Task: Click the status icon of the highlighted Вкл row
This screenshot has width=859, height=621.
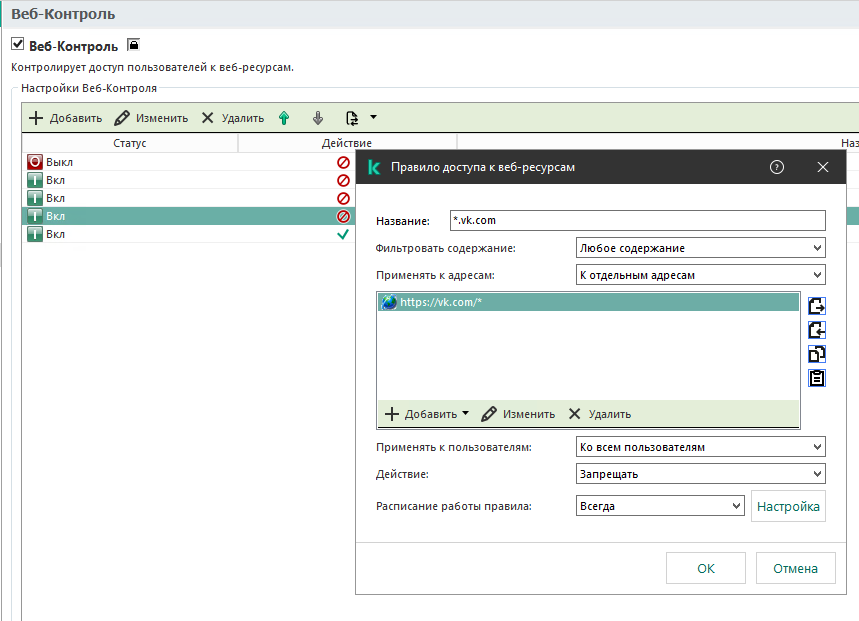Action: [35, 216]
